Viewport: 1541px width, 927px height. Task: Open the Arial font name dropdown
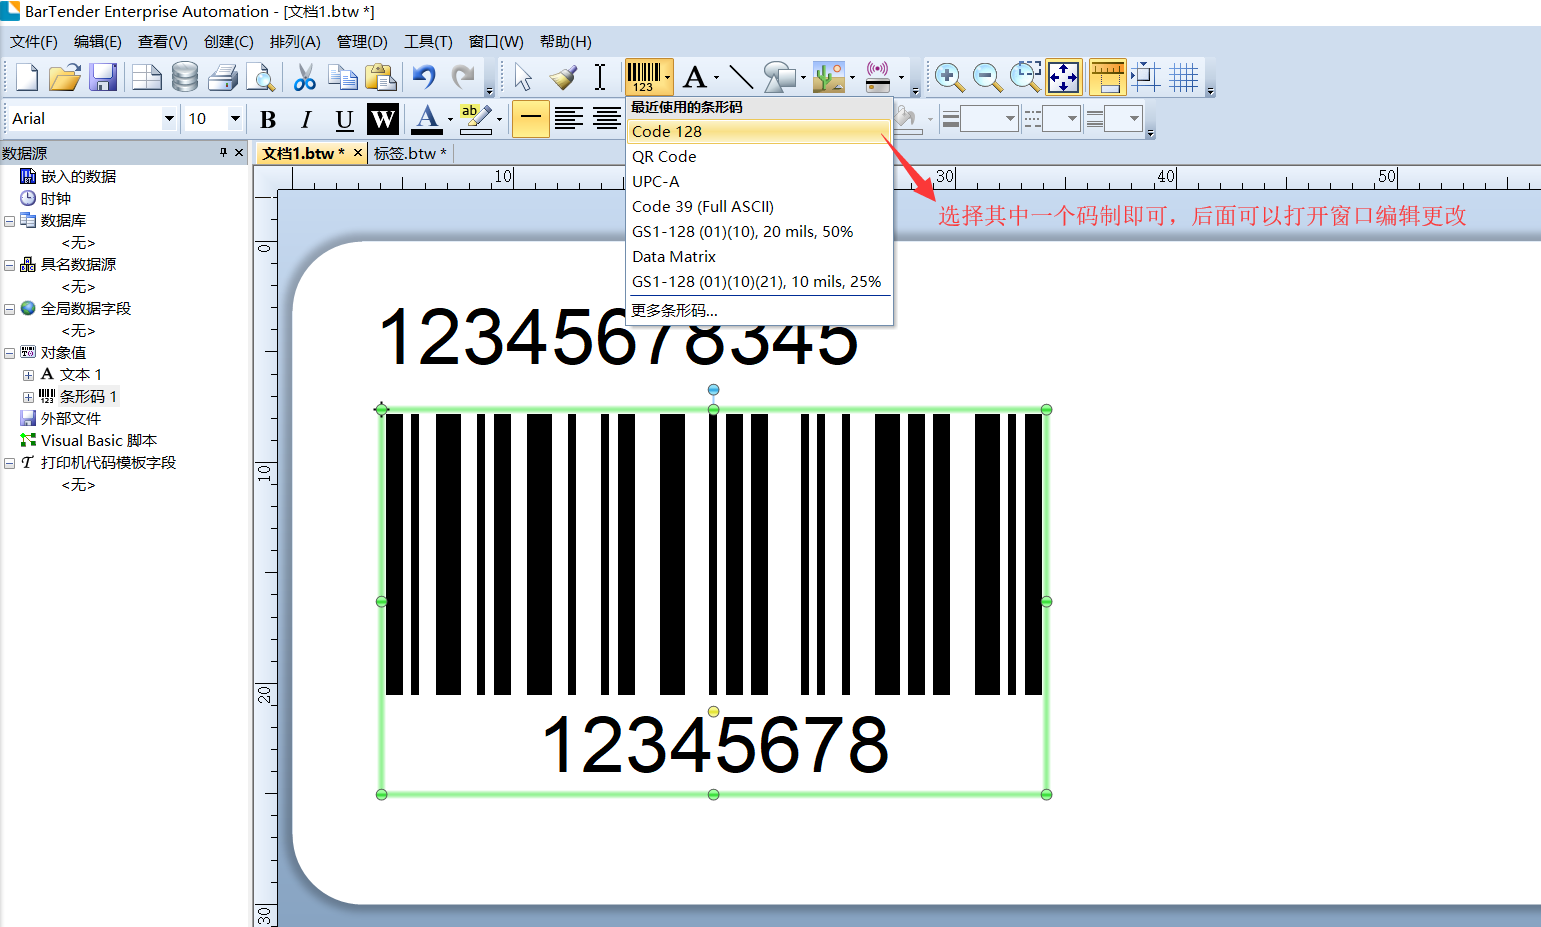(169, 119)
